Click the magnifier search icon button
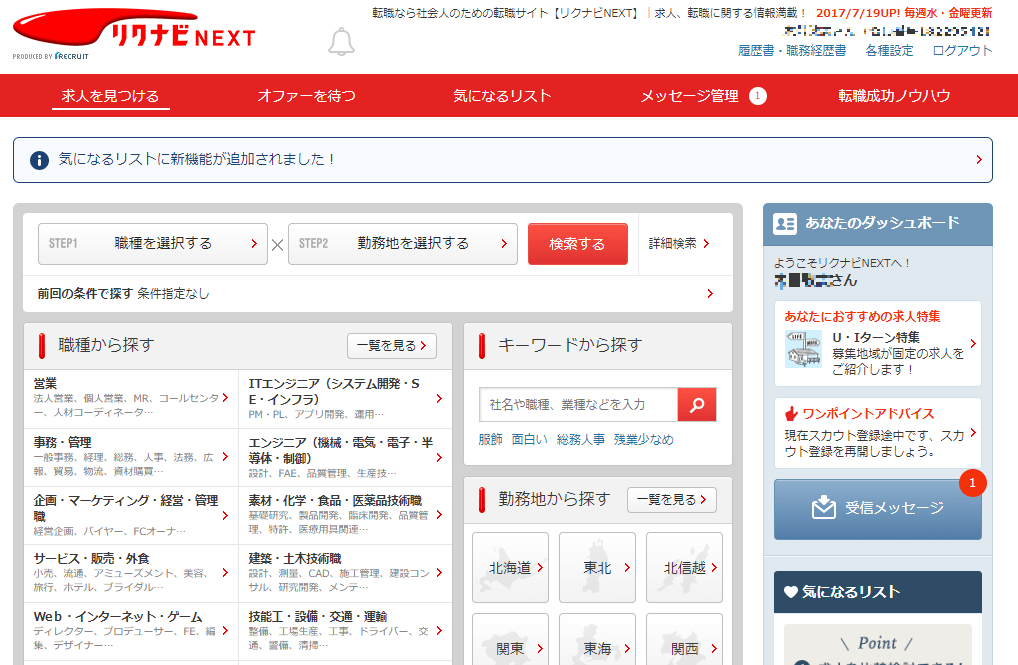 coord(697,405)
